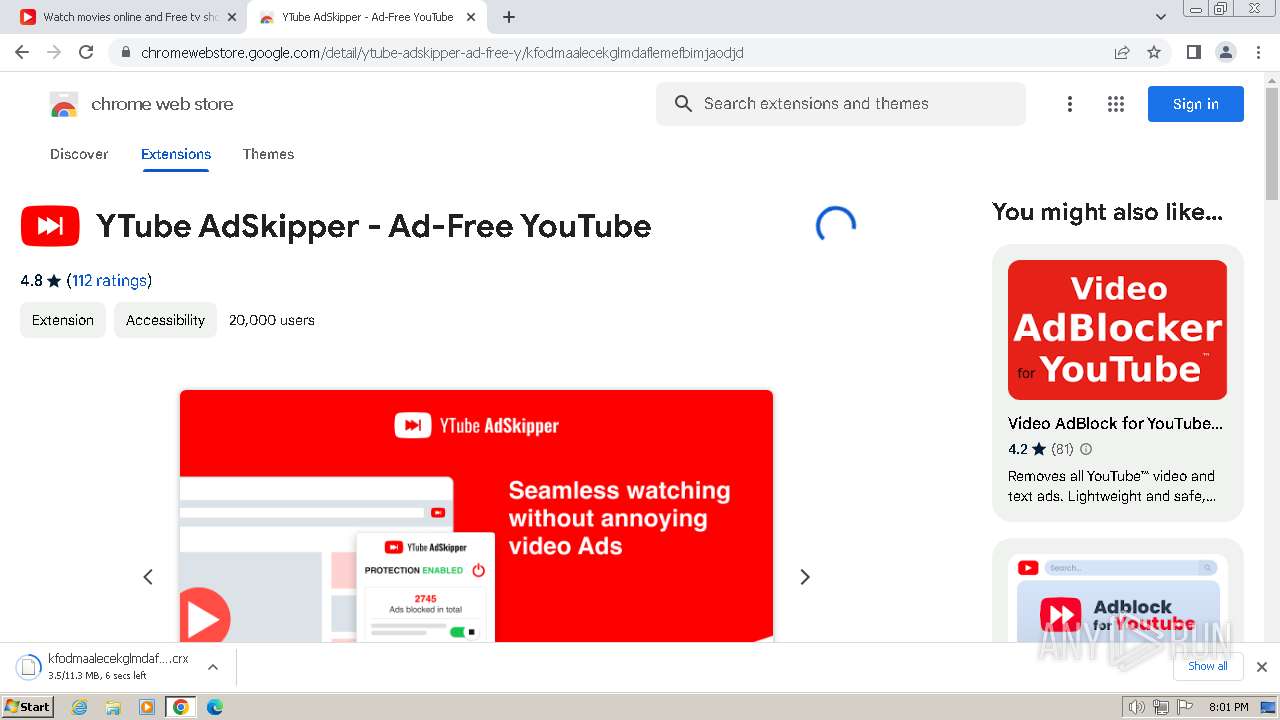The width and height of the screenshot is (1280, 720).
Task: Open a new browser tab
Action: pyautogui.click(x=509, y=17)
